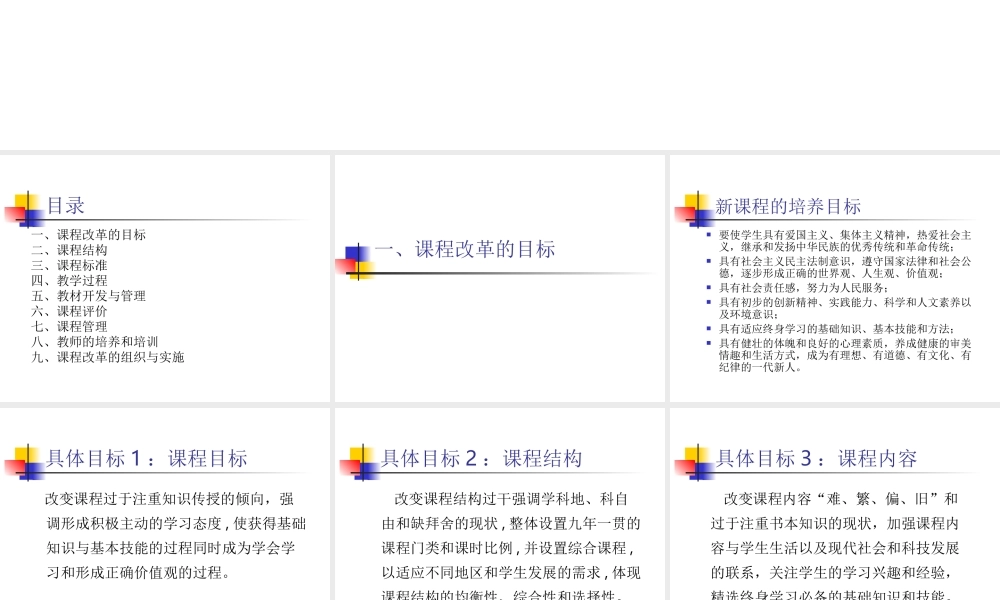Viewport: 1000px width, 600px height.
Task: Select the decorative square icon near 课程改革的目标 heading
Action: (355, 260)
